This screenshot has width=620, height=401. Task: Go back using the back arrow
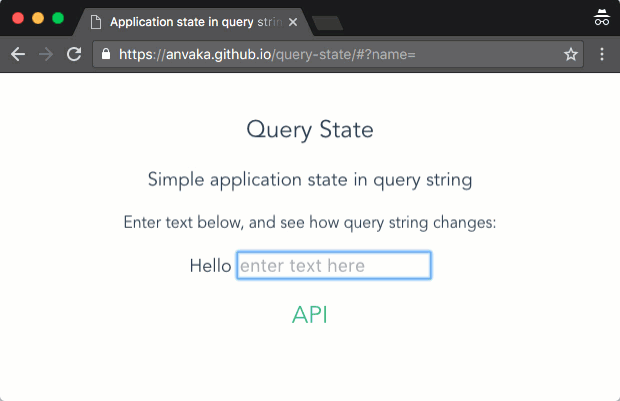17,55
